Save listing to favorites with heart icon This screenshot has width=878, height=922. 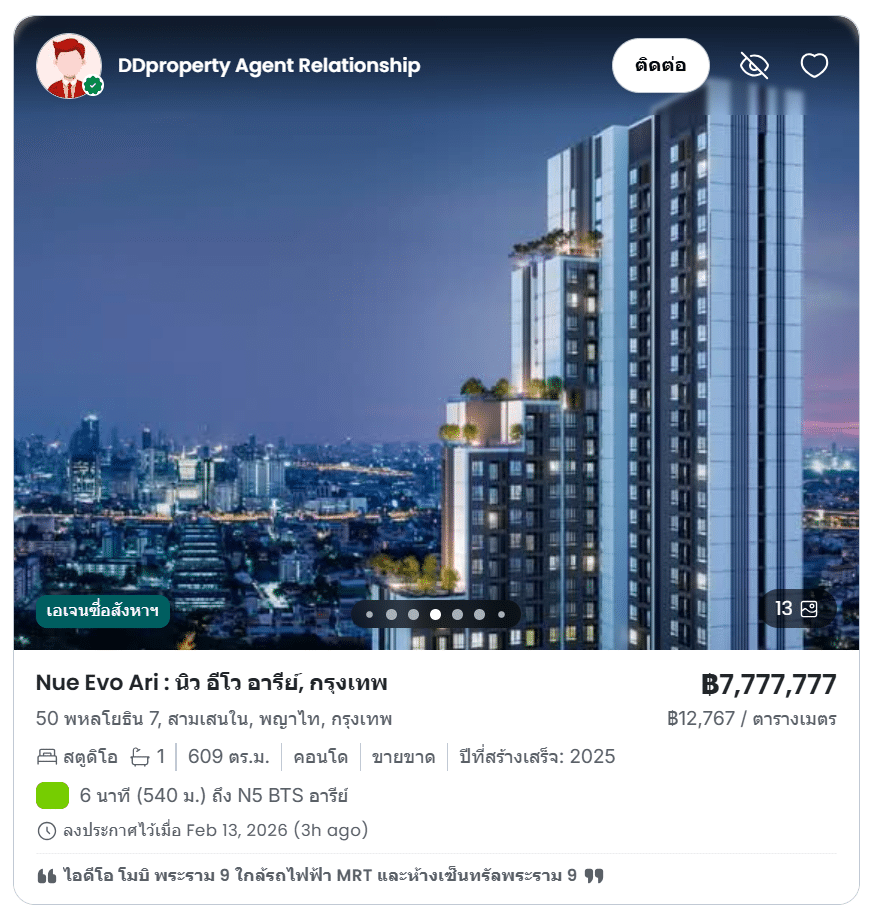coord(814,65)
